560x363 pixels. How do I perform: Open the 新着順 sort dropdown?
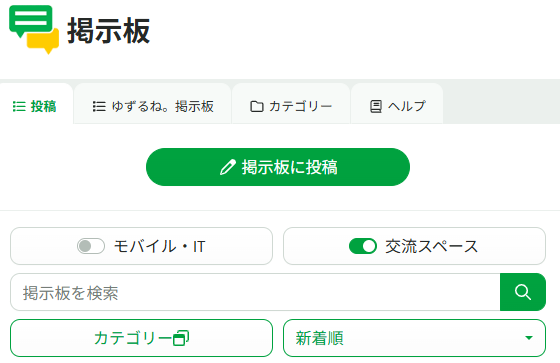414,338
